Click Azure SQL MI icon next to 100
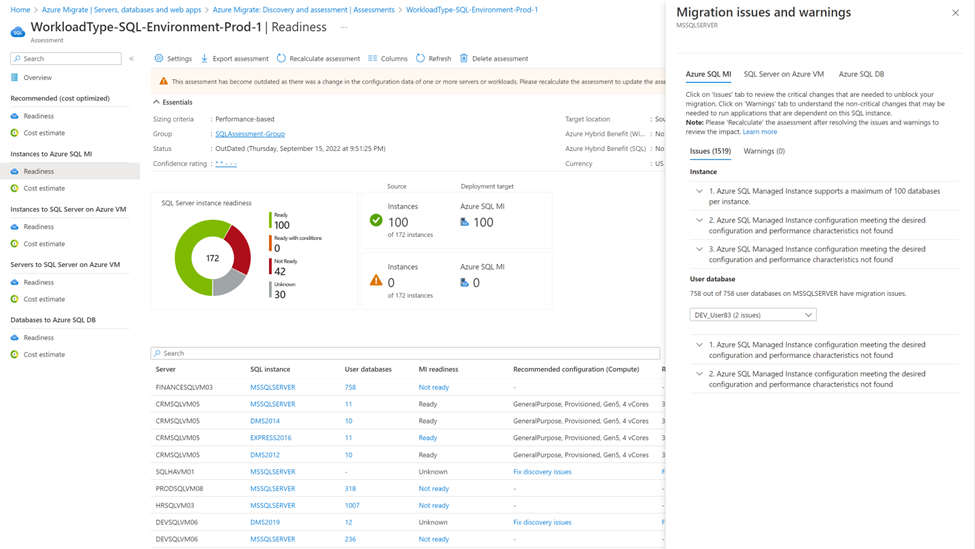This screenshot has height=549, width=975. click(464, 222)
